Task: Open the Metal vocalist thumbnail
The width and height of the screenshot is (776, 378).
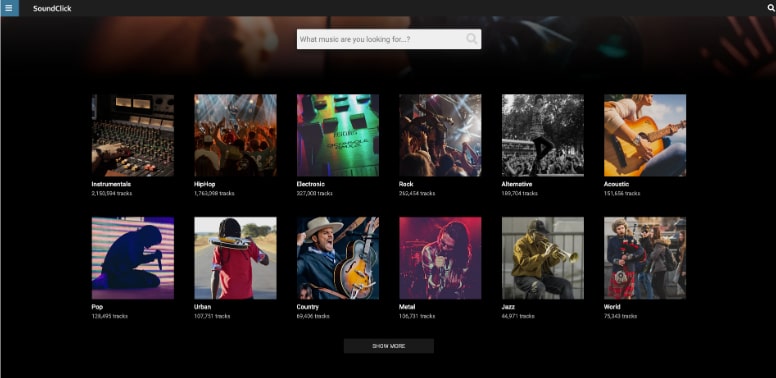Action: 440,258
